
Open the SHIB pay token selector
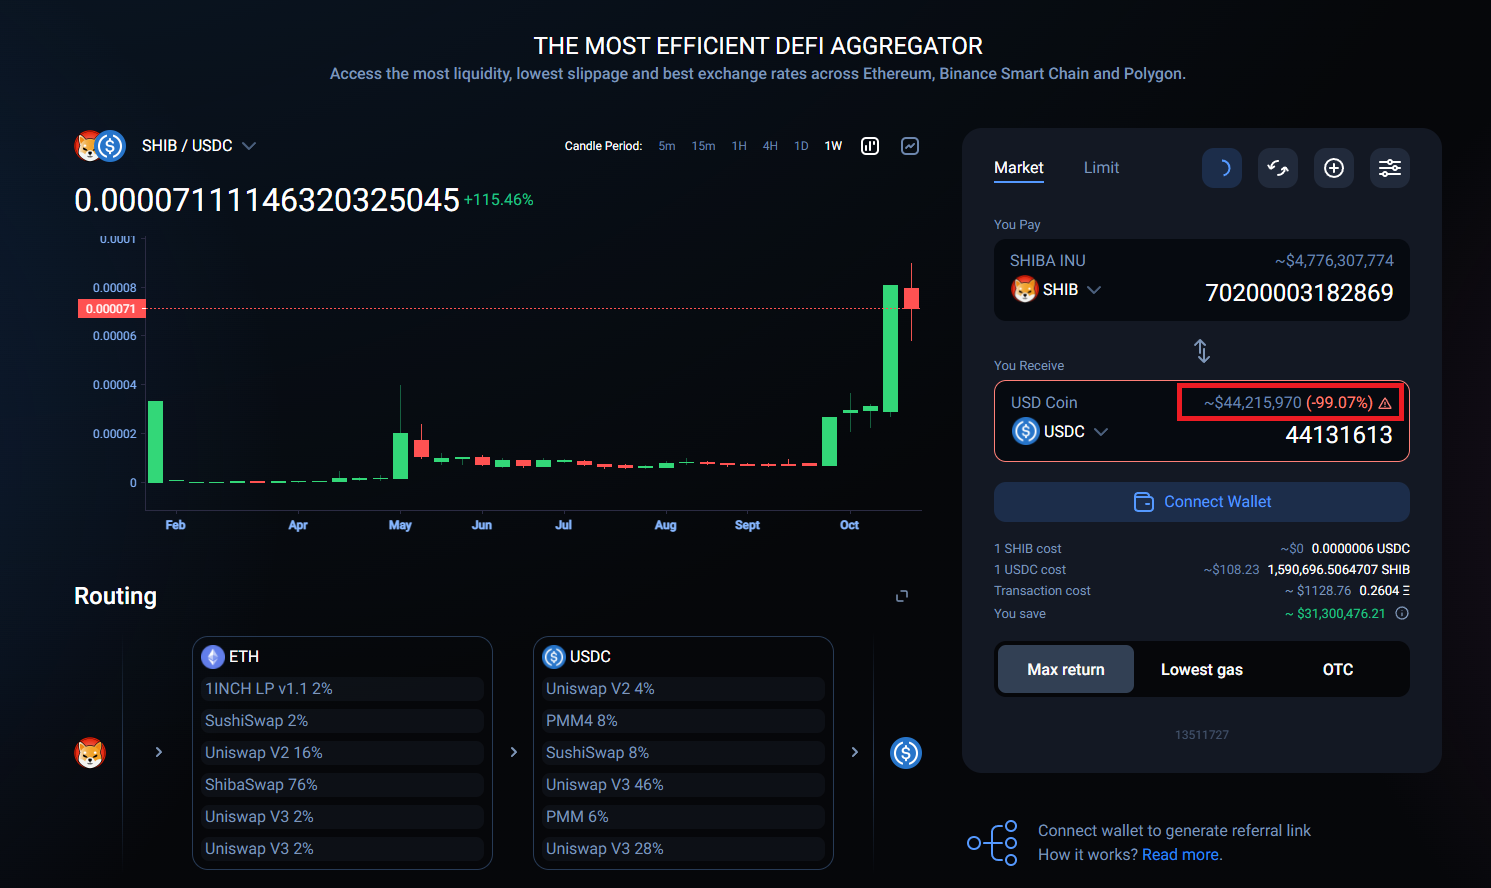1056,290
